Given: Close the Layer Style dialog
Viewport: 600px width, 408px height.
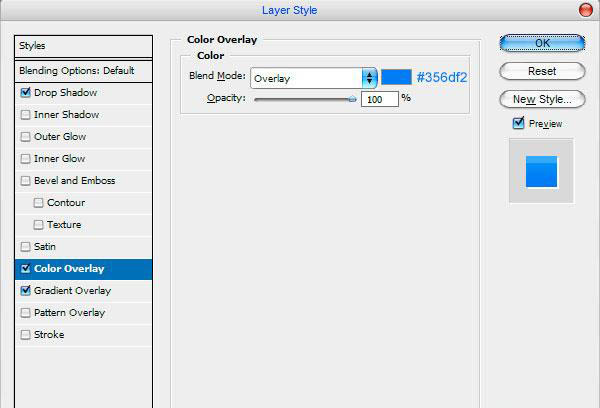Looking at the screenshot, I should (x=585, y=10).
